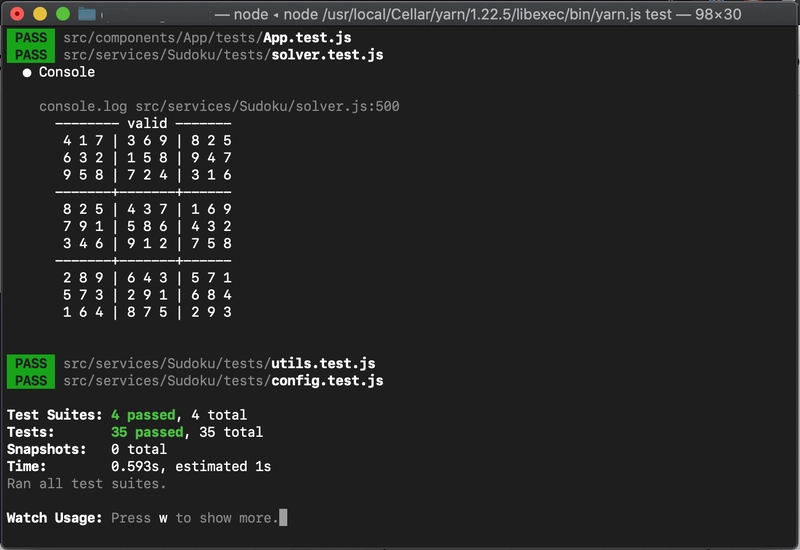Viewport: 800px width, 550px height.
Task: Click the terminal window title text
Action: (x=478, y=14)
